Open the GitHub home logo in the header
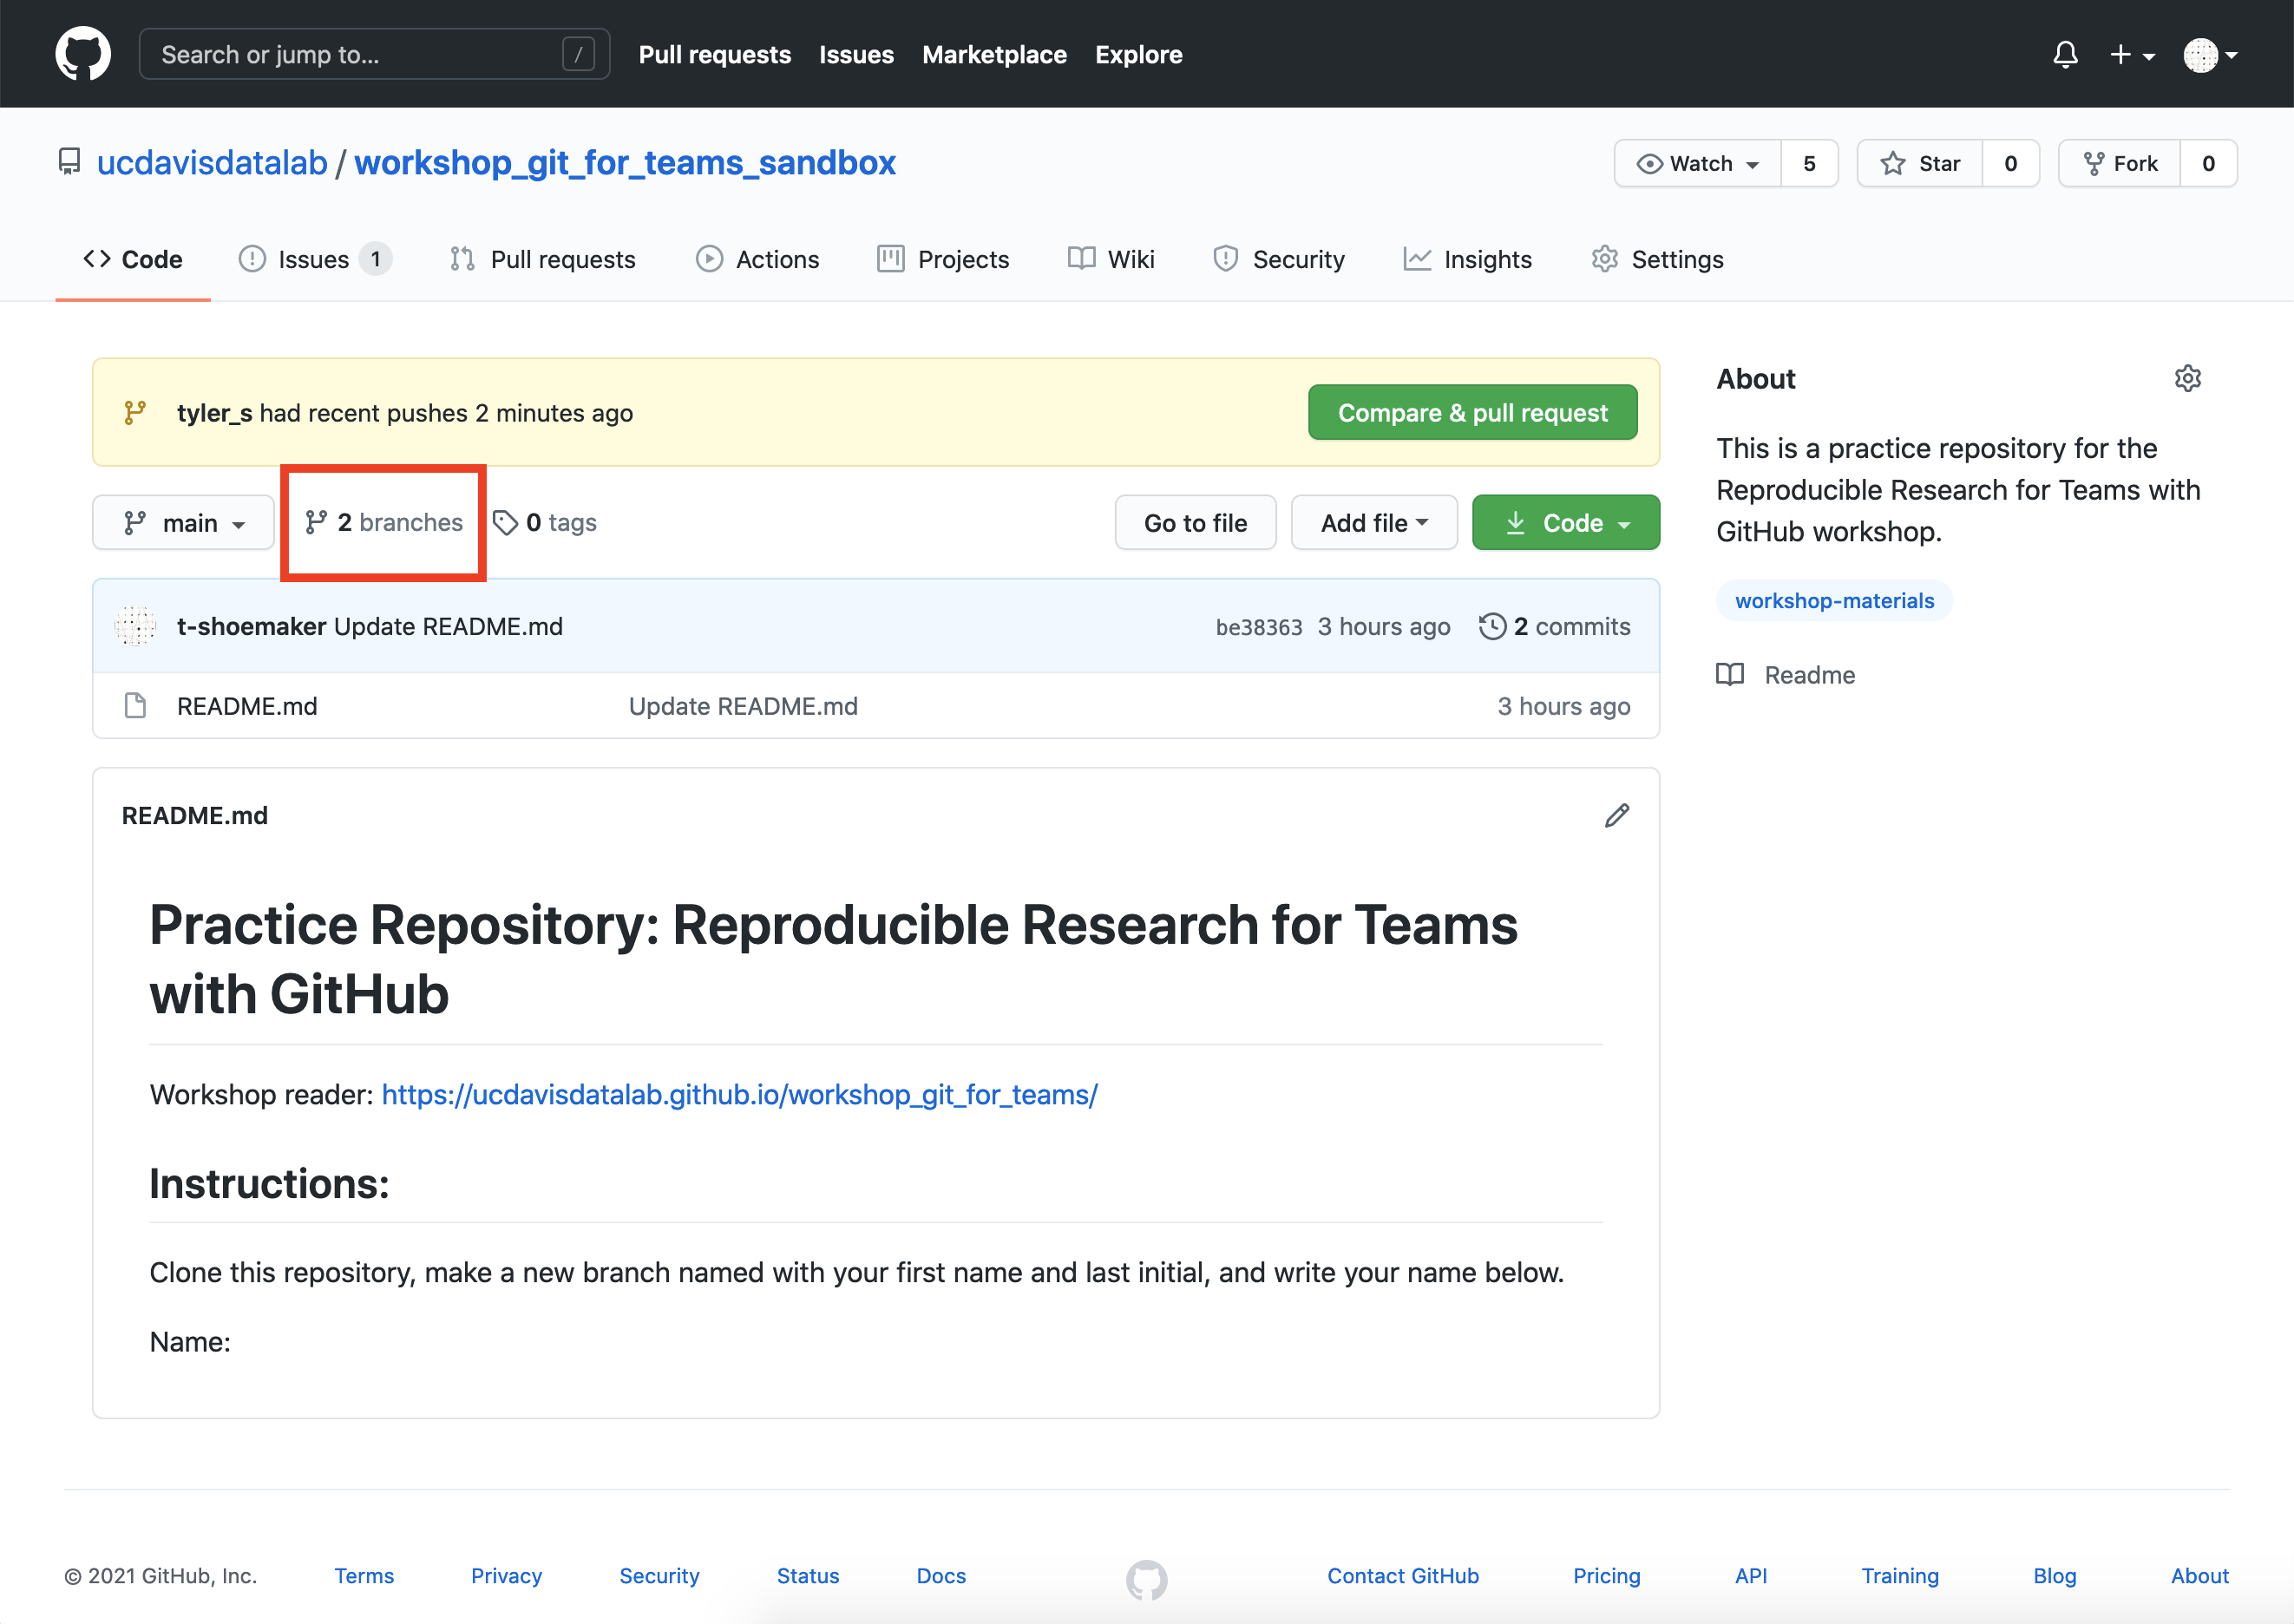 point(83,54)
